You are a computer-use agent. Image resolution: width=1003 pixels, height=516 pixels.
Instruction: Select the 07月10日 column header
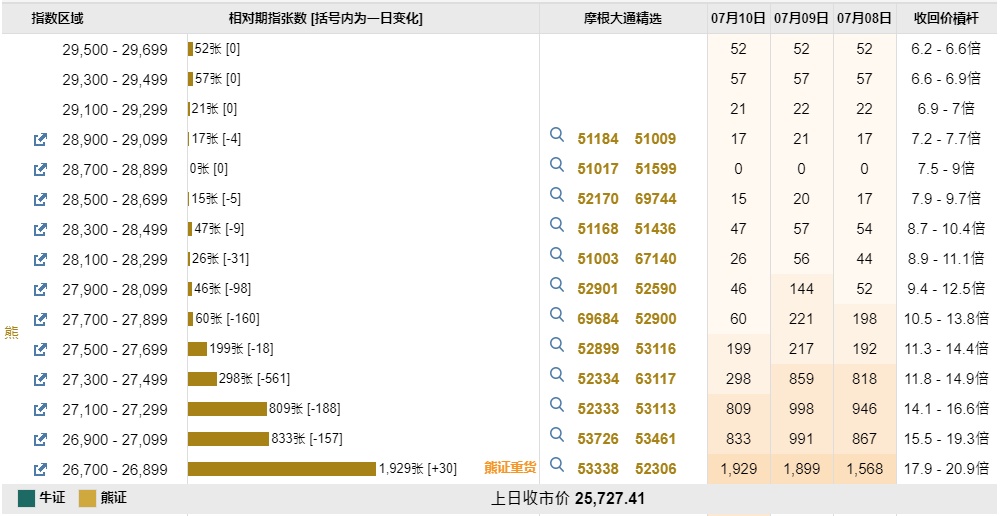(738, 19)
